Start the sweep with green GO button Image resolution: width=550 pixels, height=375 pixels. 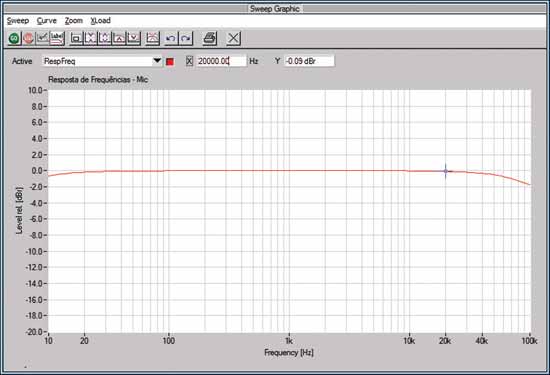click(x=14, y=38)
